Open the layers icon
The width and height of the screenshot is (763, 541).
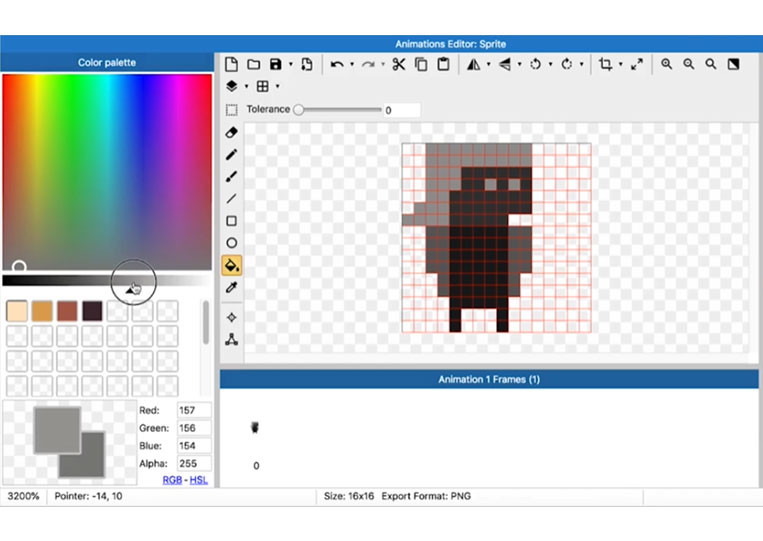(232, 86)
